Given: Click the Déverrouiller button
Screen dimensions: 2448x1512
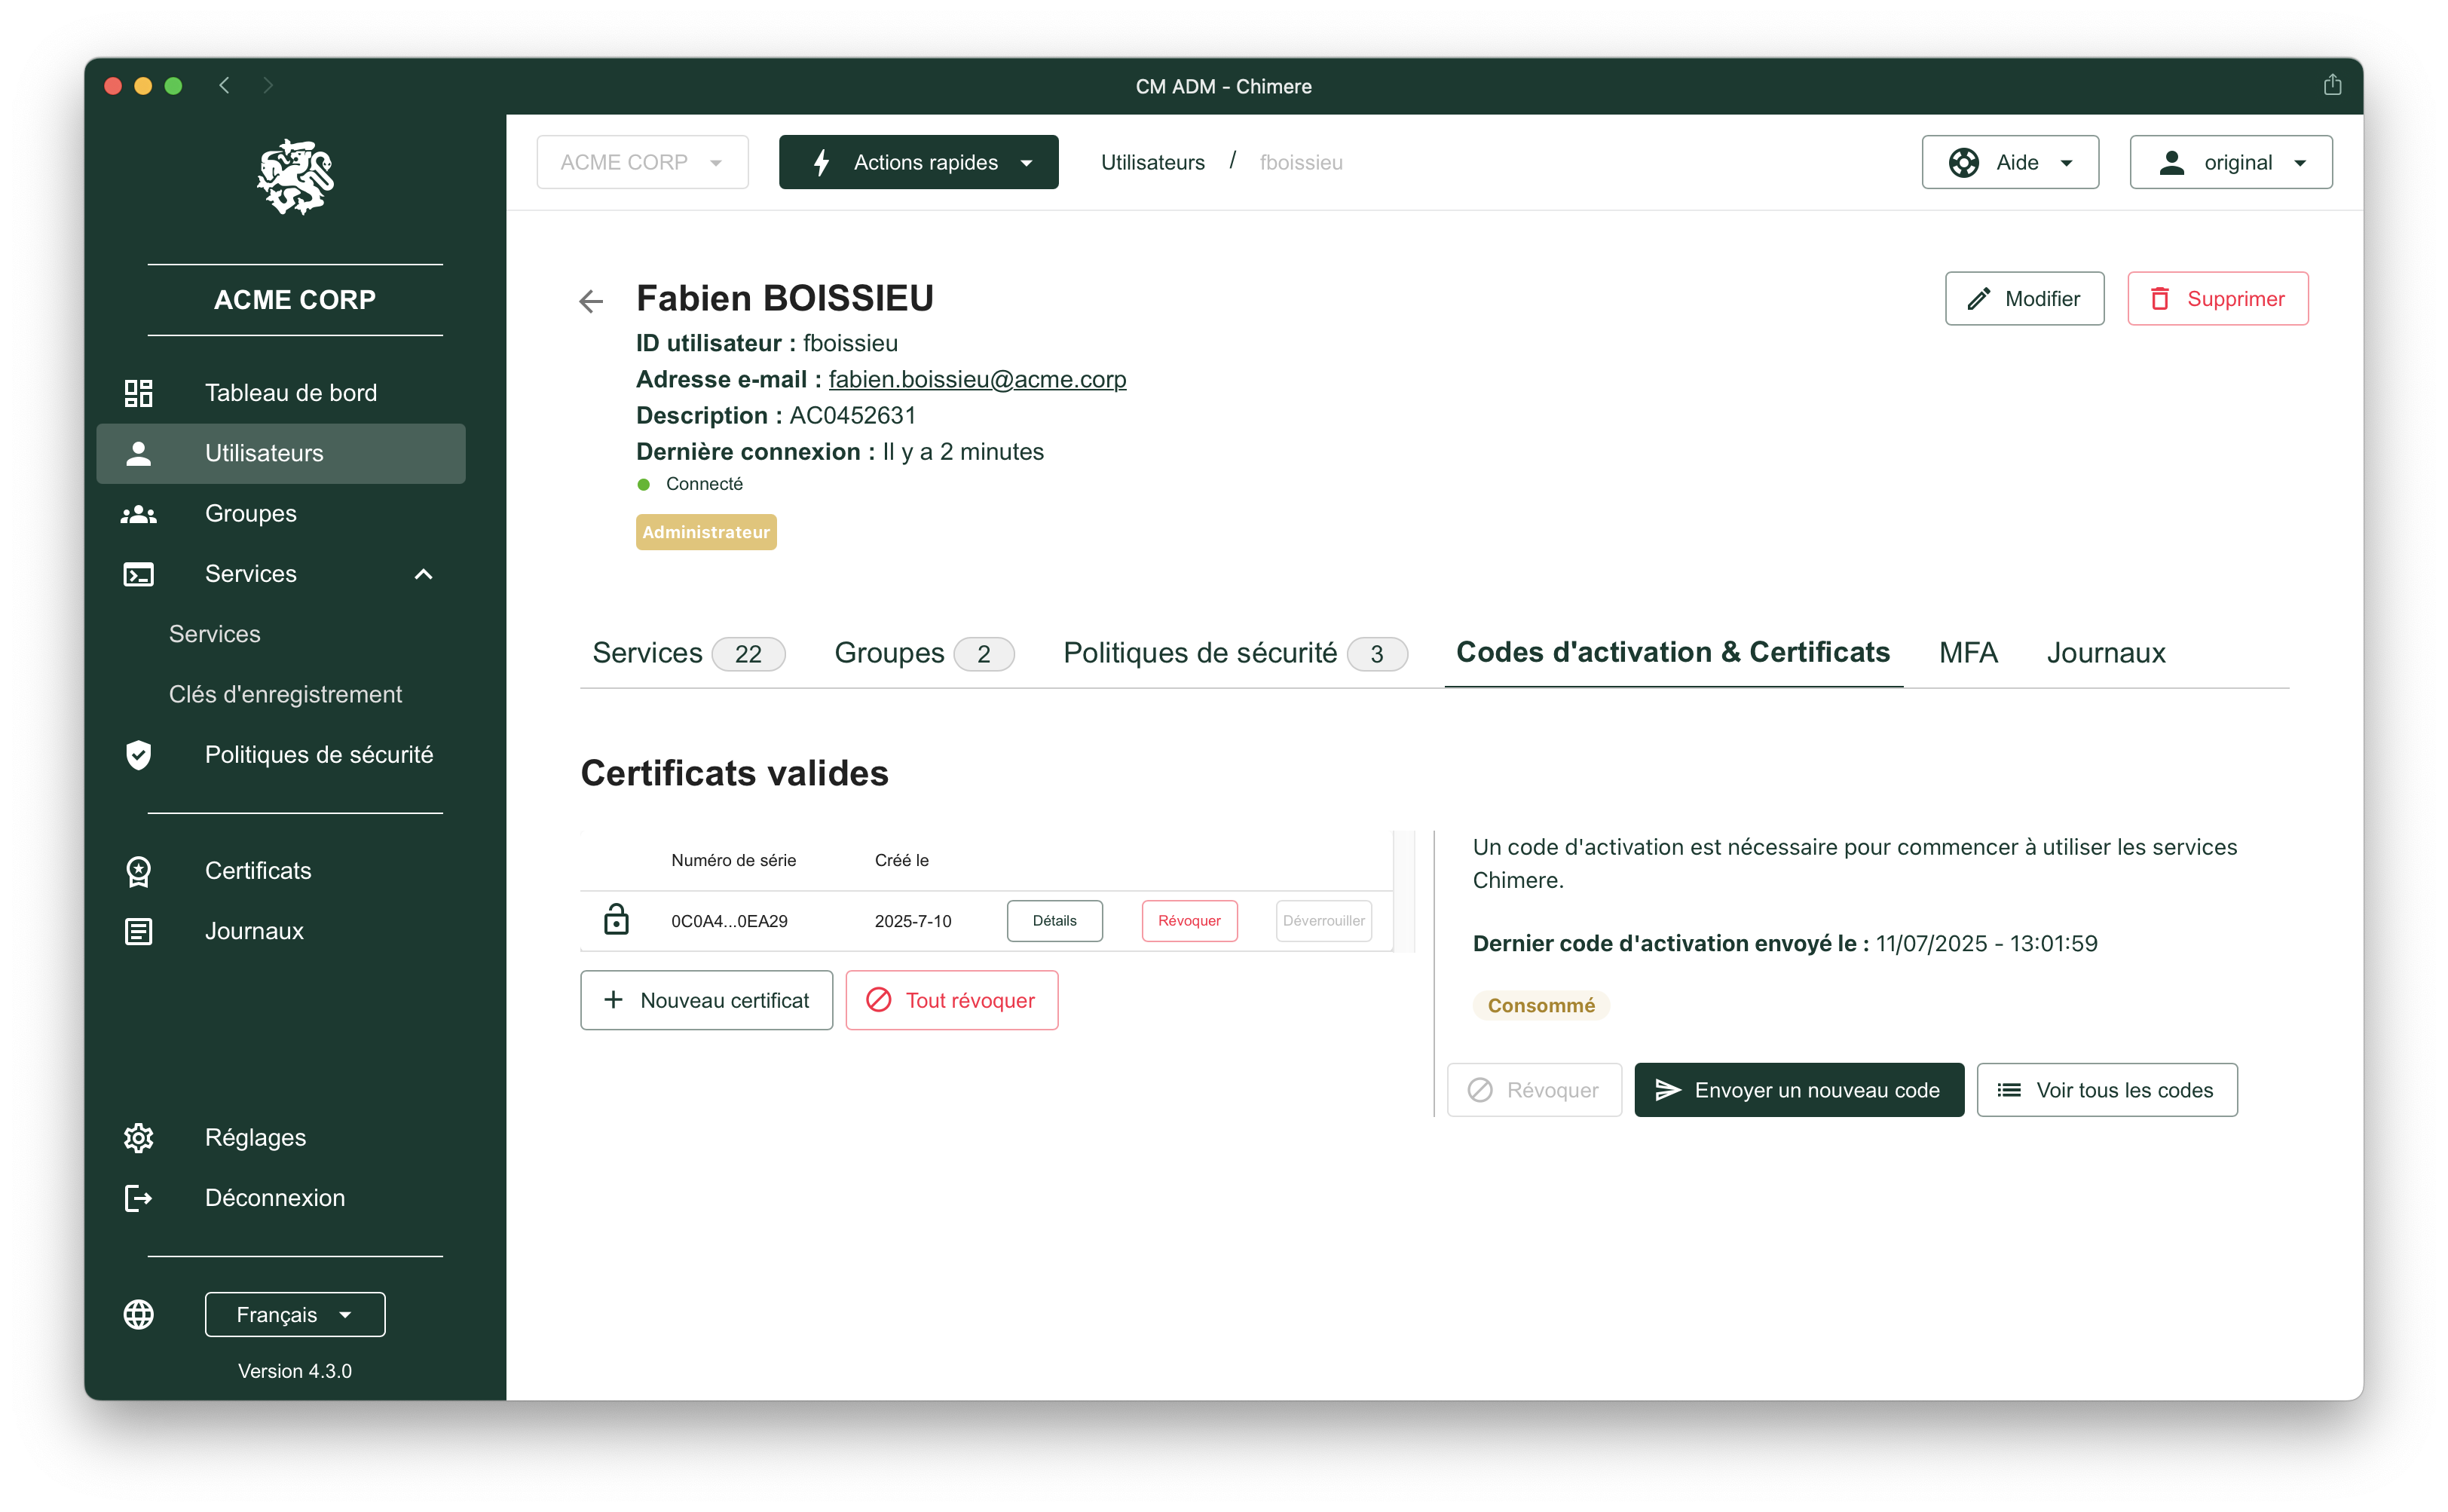Looking at the screenshot, I should tap(1323, 920).
